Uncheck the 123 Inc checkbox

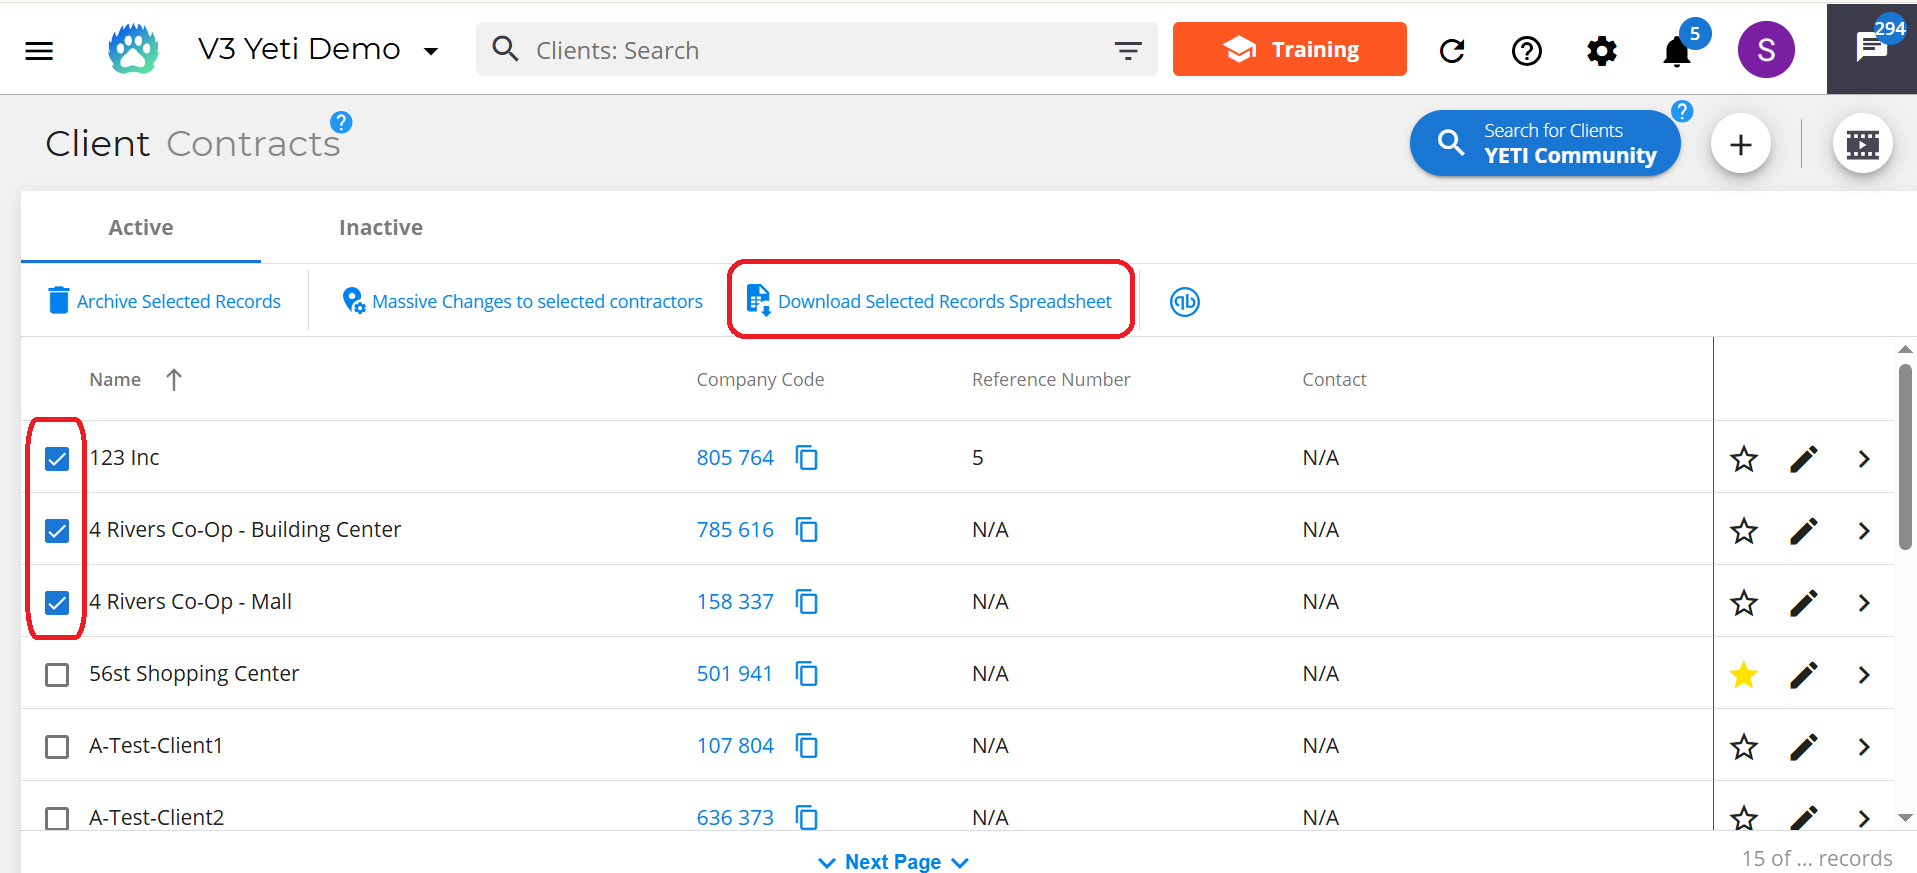click(x=57, y=458)
